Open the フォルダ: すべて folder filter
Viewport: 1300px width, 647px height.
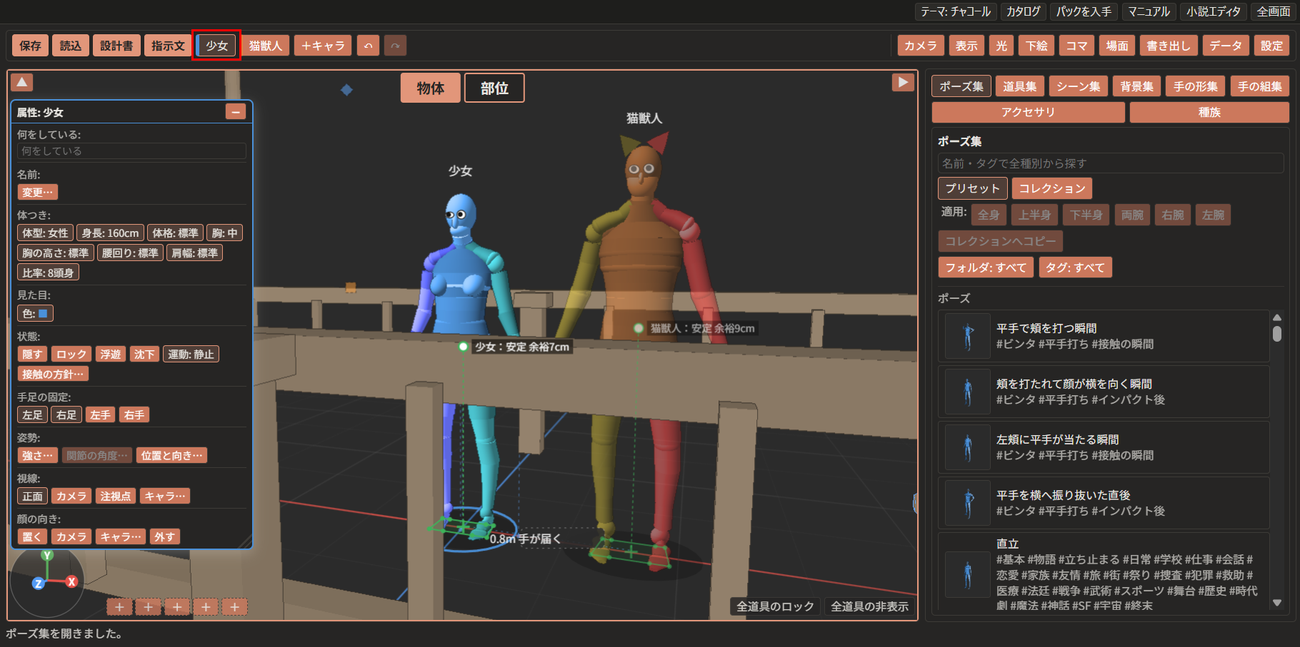(986, 268)
